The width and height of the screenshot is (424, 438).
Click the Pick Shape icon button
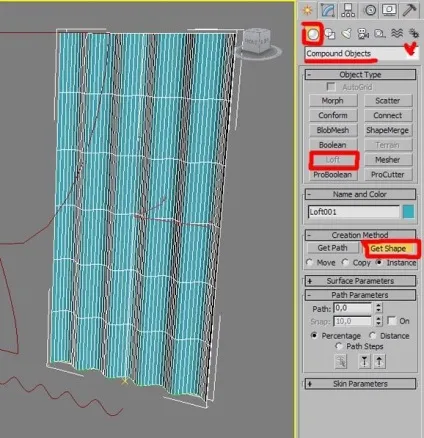pyautogui.click(x=341, y=362)
